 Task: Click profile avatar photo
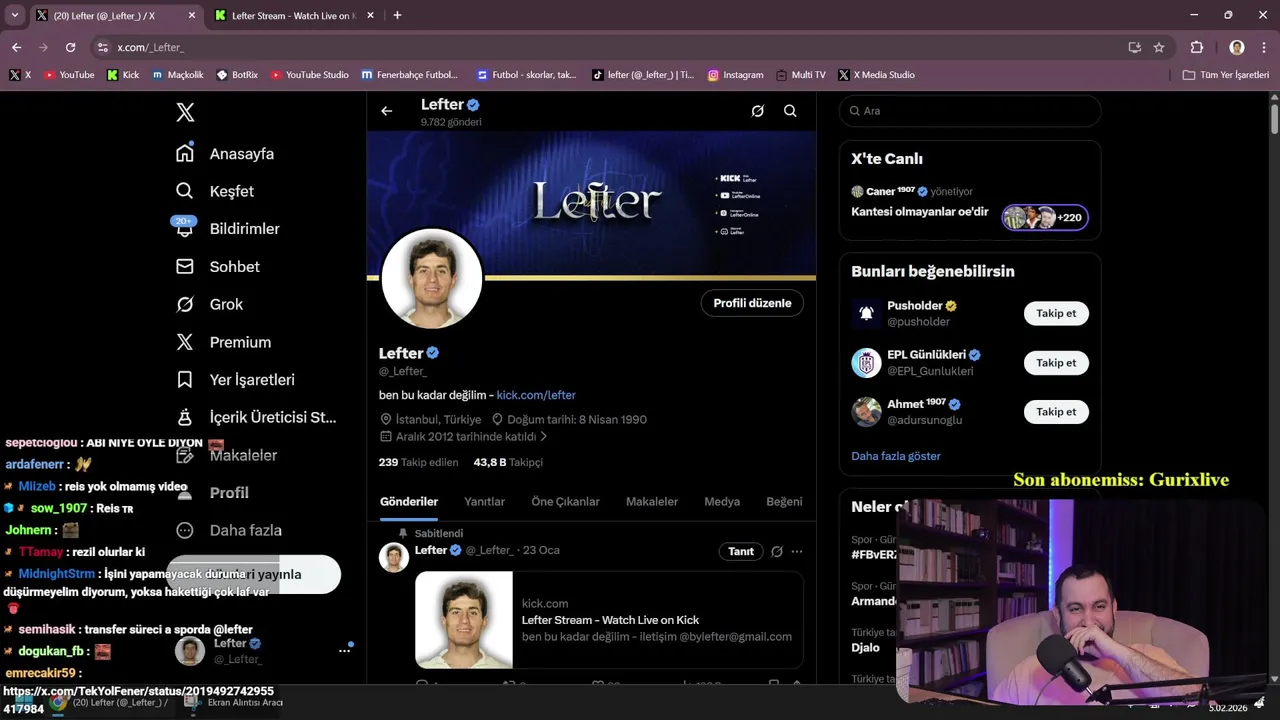(x=432, y=279)
